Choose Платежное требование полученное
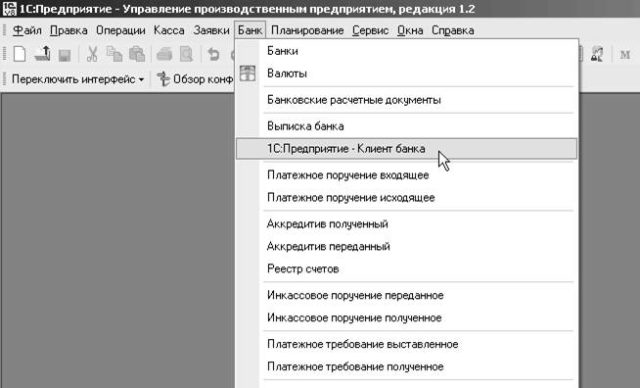The width and height of the screenshot is (640, 388). point(407,367)
